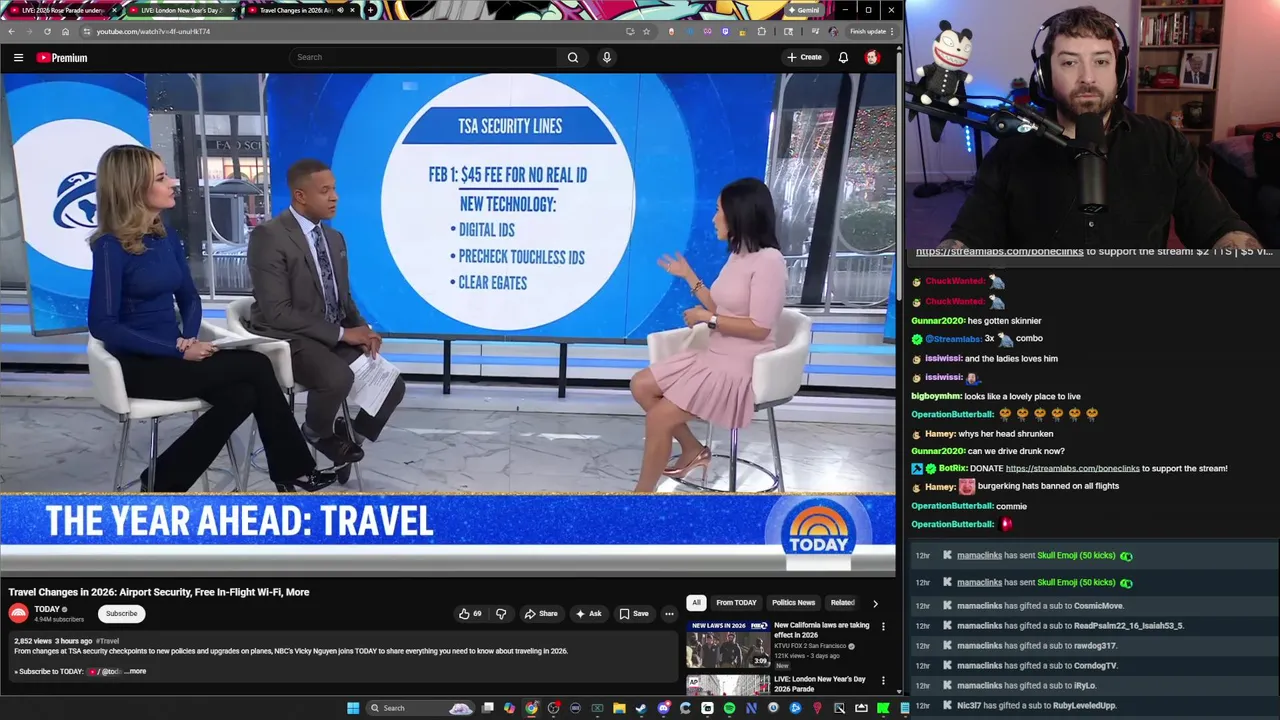
Task: Open options for London New Year's Day video
Action: (x=882, y=680)
